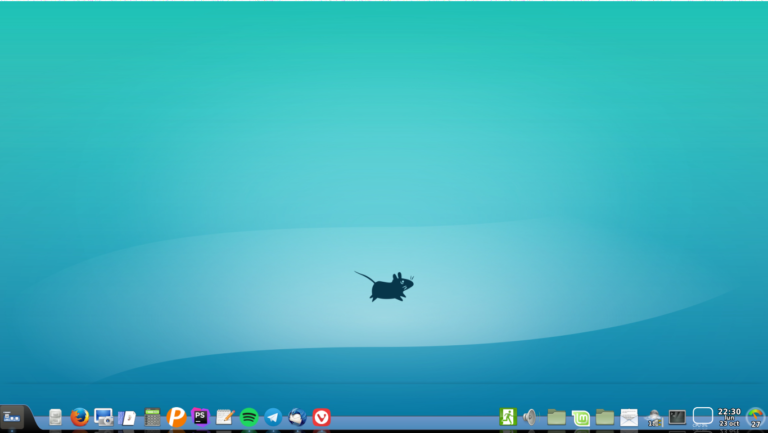Open the clock showing 22:30

point(729,417)
